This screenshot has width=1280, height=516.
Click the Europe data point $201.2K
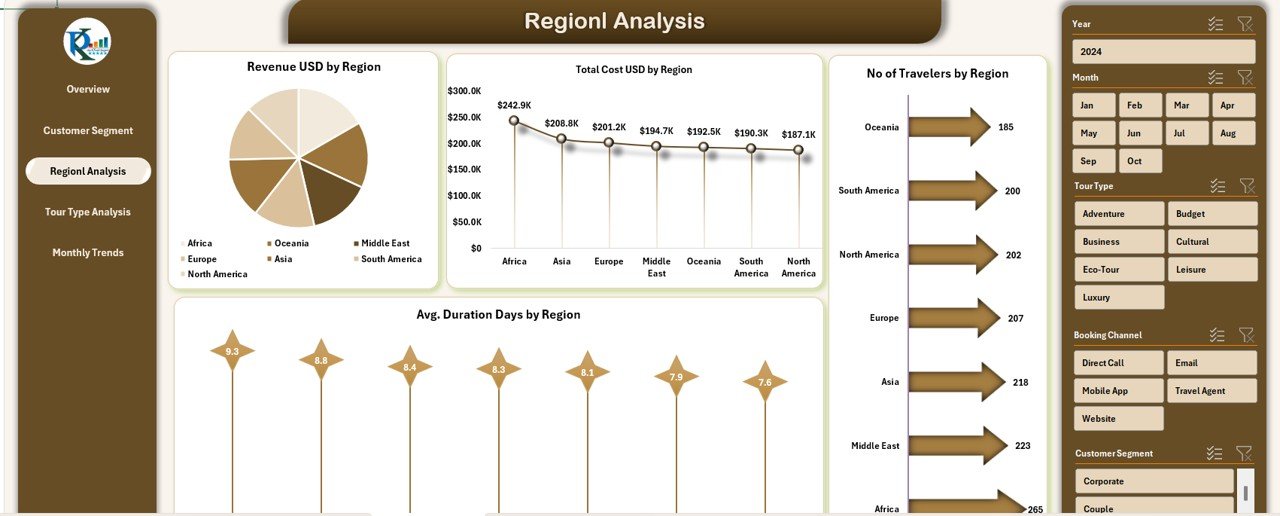pyautogui.click(x=609, y=142)
